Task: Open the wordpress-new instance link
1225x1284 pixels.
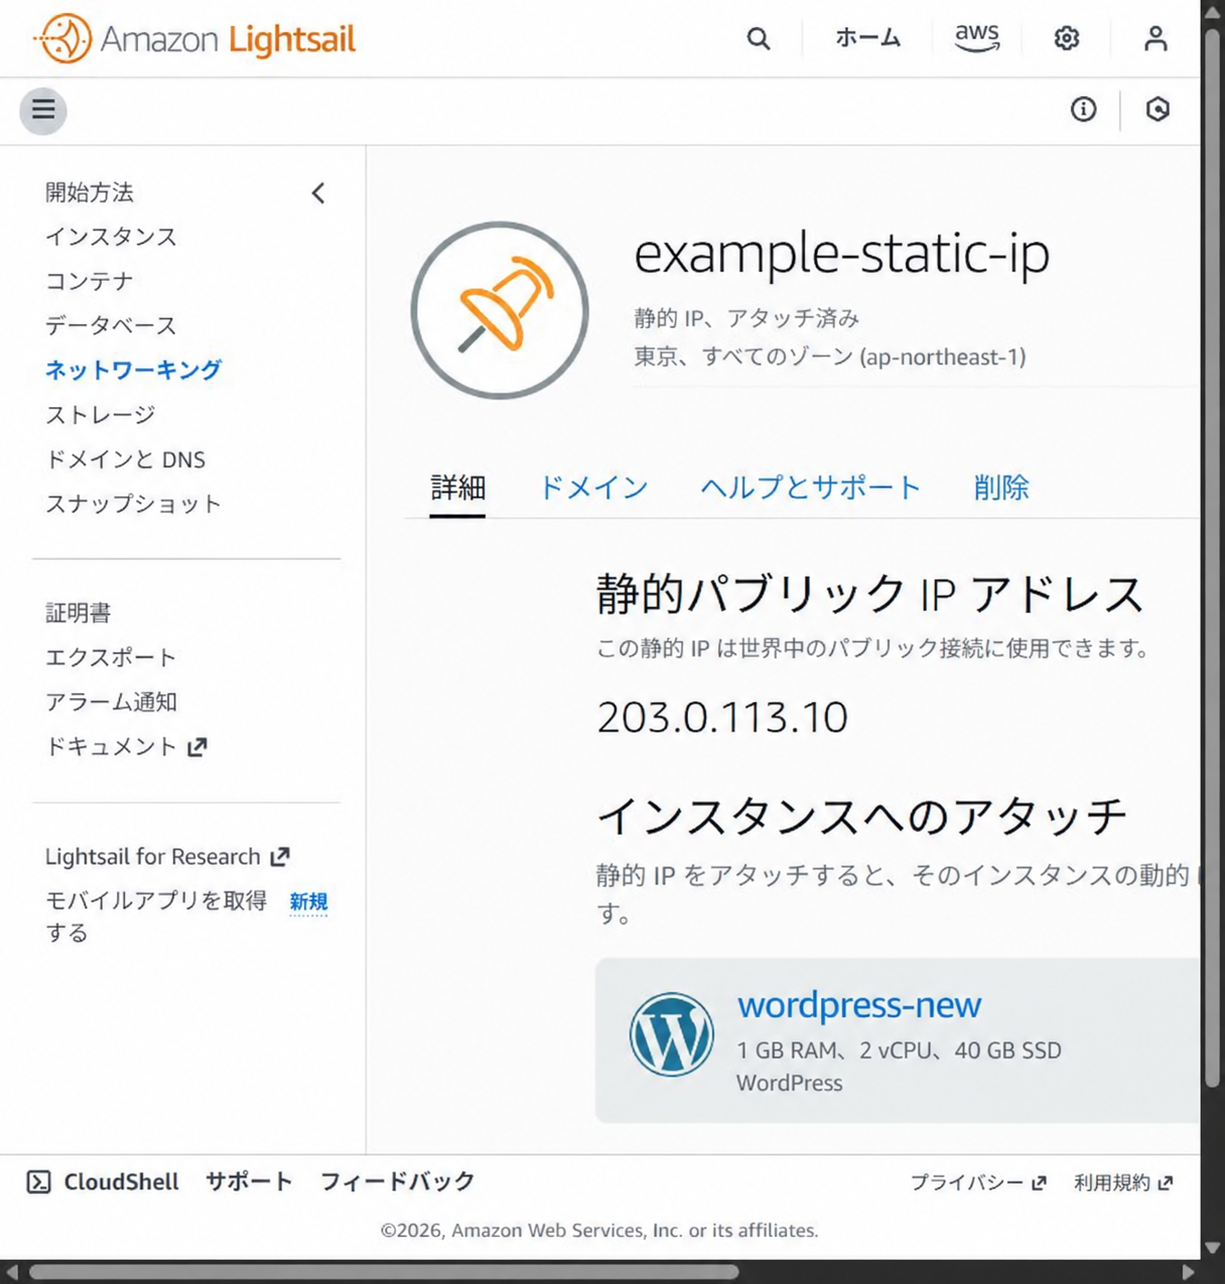Action: 859,1004
